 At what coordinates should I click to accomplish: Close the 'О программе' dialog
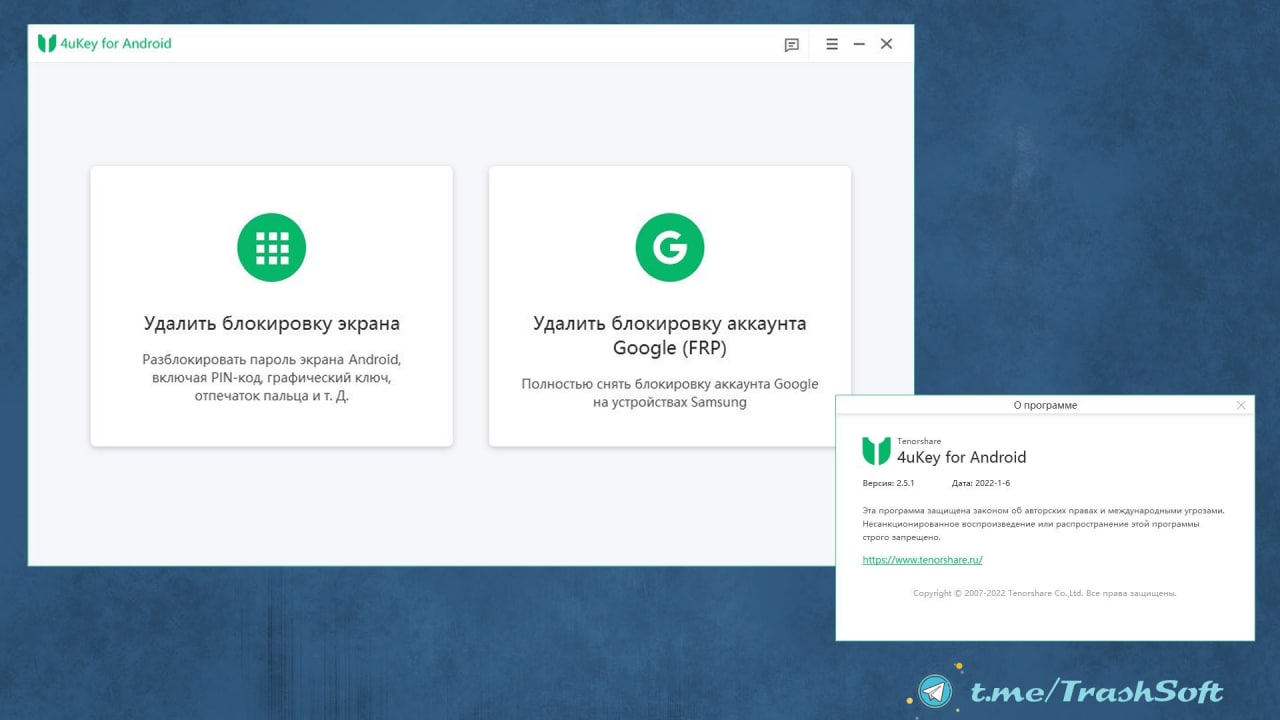(1241, 405)
